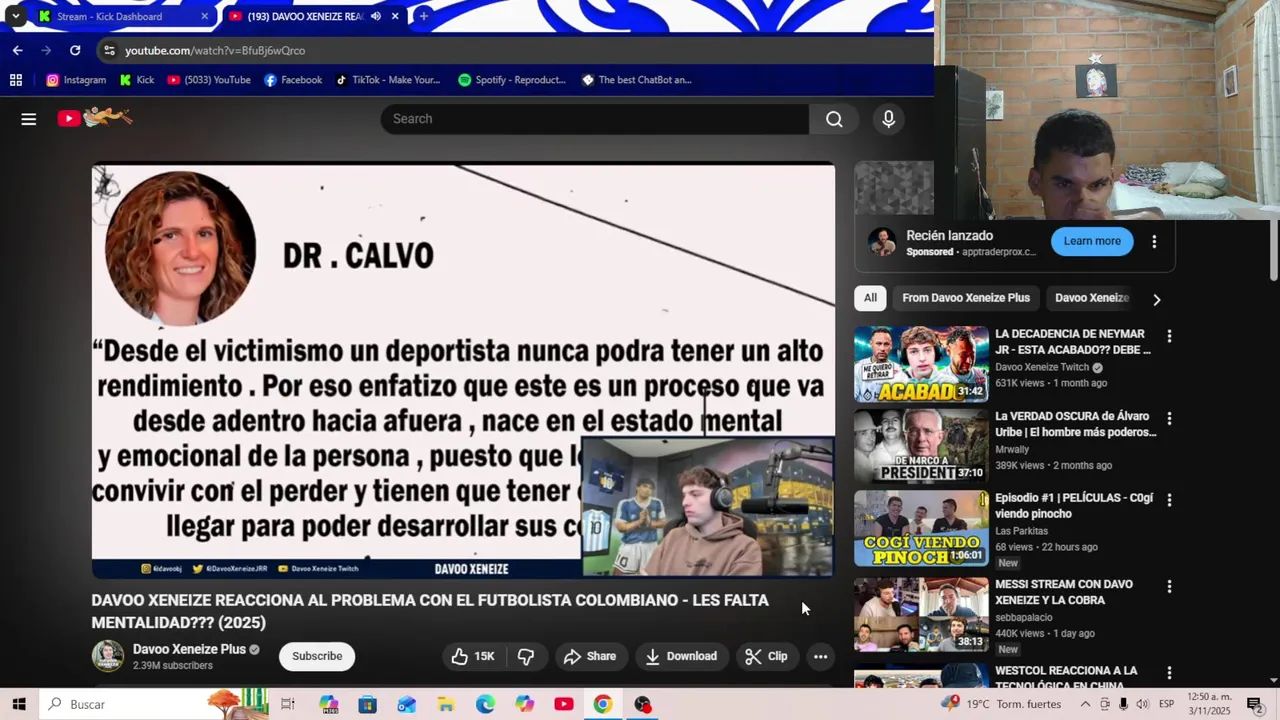Subscribe to Davoo Xeneize Plus
The image size is (1280, 720).
click(x=317, y=656)
